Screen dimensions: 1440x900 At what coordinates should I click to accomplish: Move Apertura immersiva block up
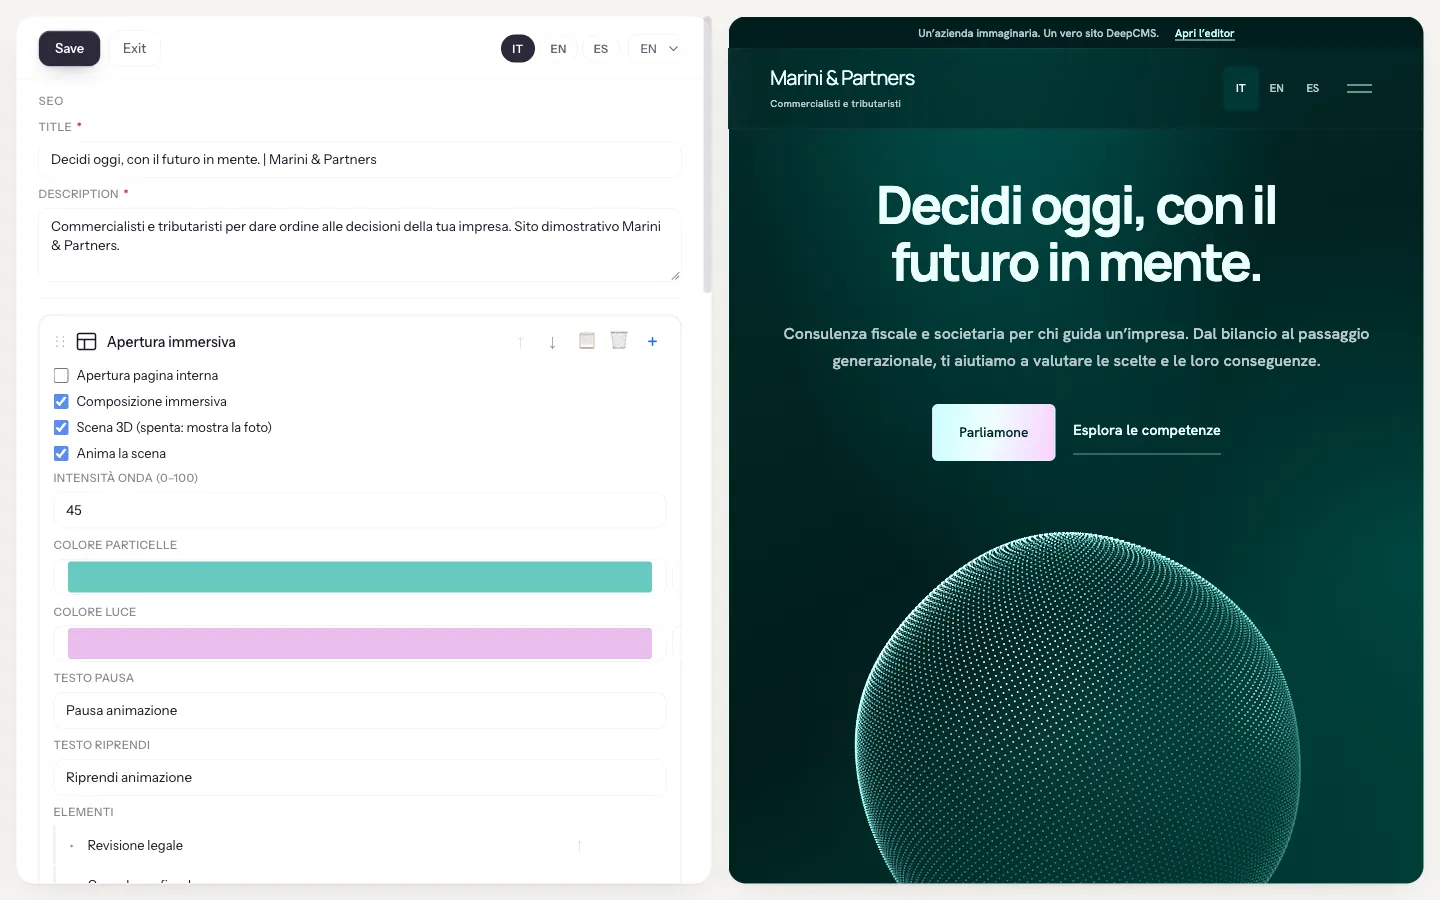(520, 342)
